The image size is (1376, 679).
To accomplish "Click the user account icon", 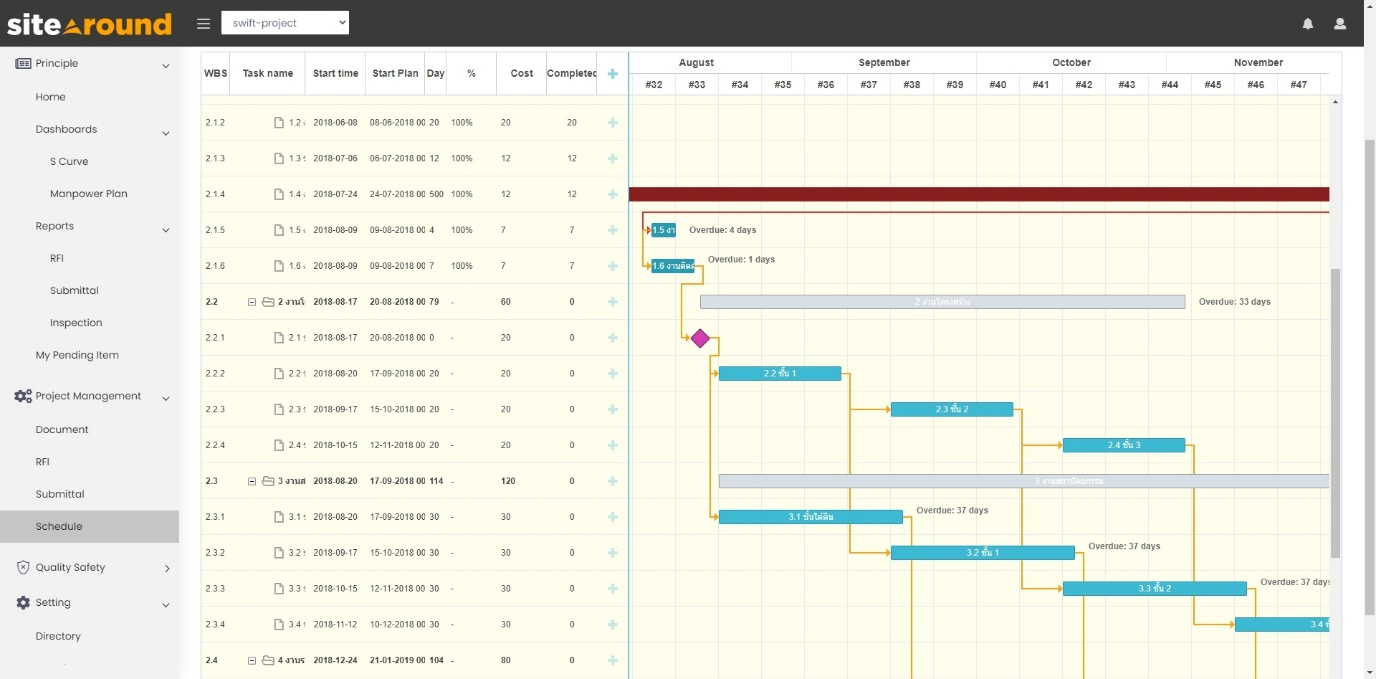I will 1340,22.
